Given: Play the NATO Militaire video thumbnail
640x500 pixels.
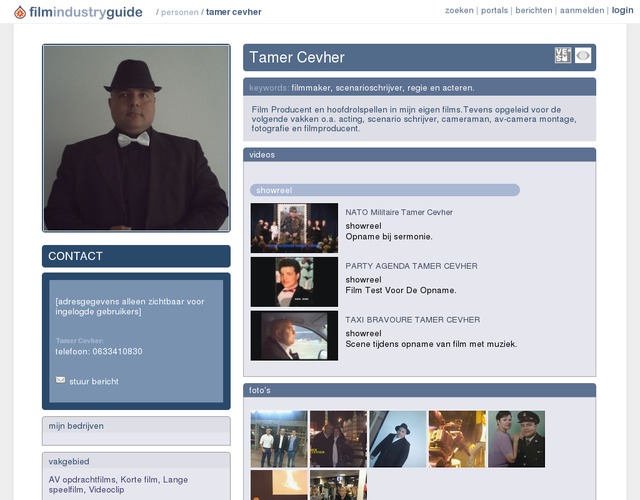Looking at the screenshot, I should 294,228.
